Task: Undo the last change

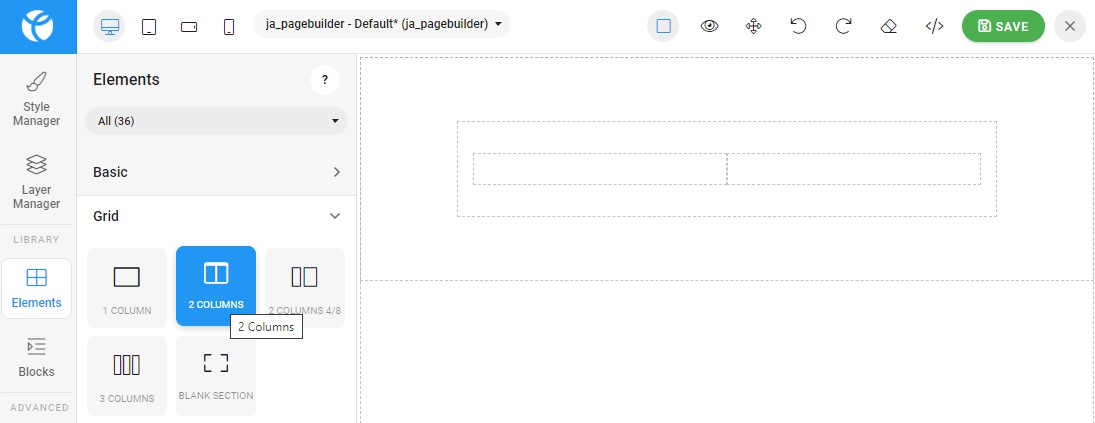Action: point(798,27)
